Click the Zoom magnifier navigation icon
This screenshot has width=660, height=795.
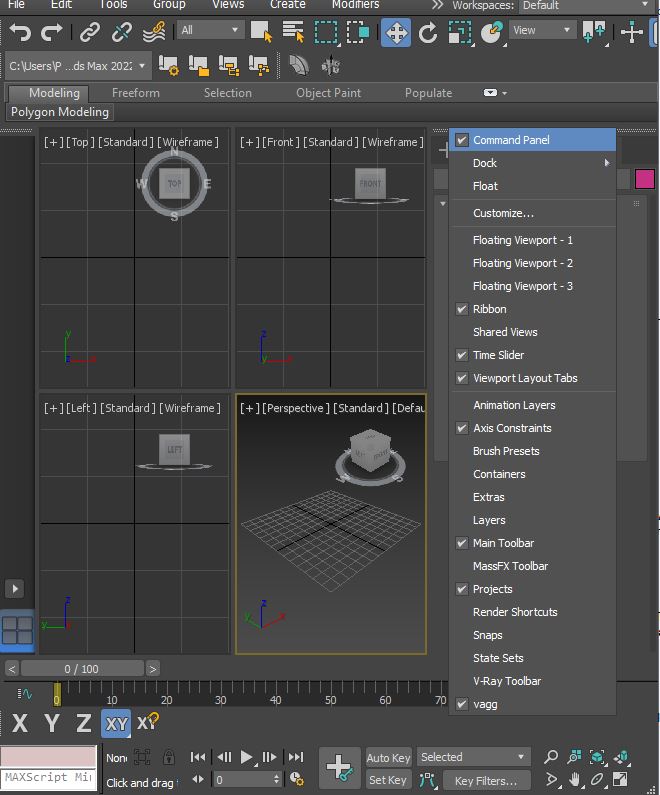point(551,757)
